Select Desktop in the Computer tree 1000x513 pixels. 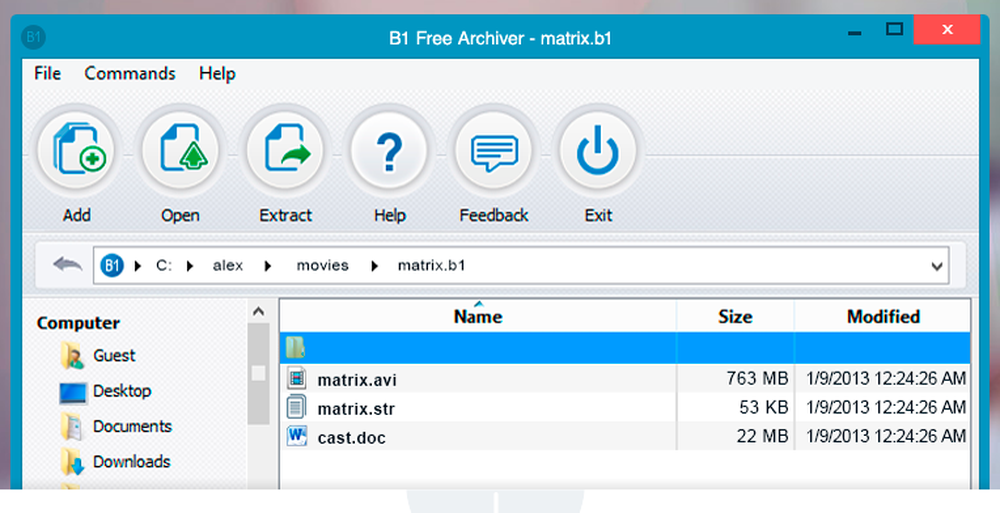pos(122,390)
